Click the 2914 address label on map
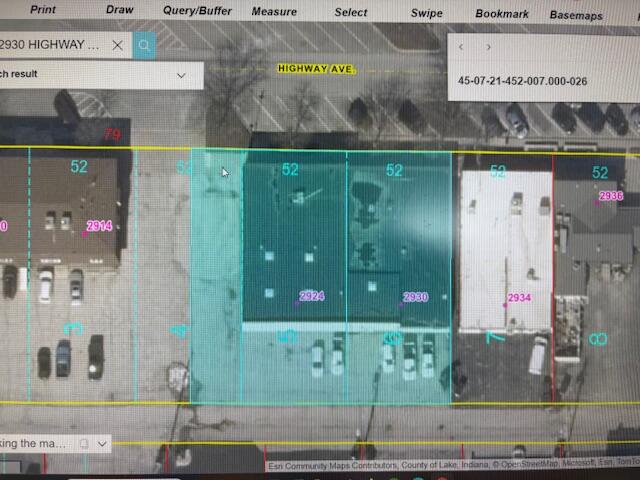 click(x=100, y=226)
